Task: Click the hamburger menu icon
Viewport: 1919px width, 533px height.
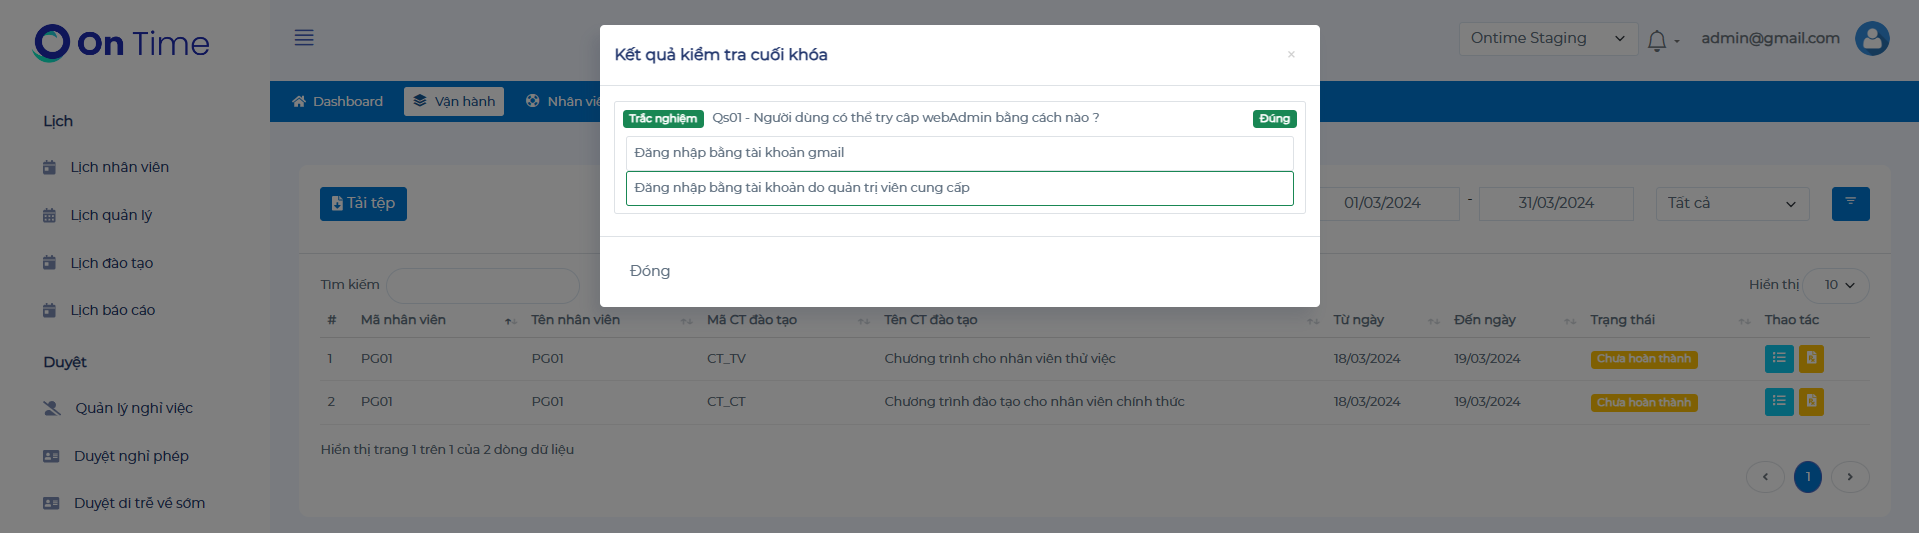Action: [x=304, y=38]
